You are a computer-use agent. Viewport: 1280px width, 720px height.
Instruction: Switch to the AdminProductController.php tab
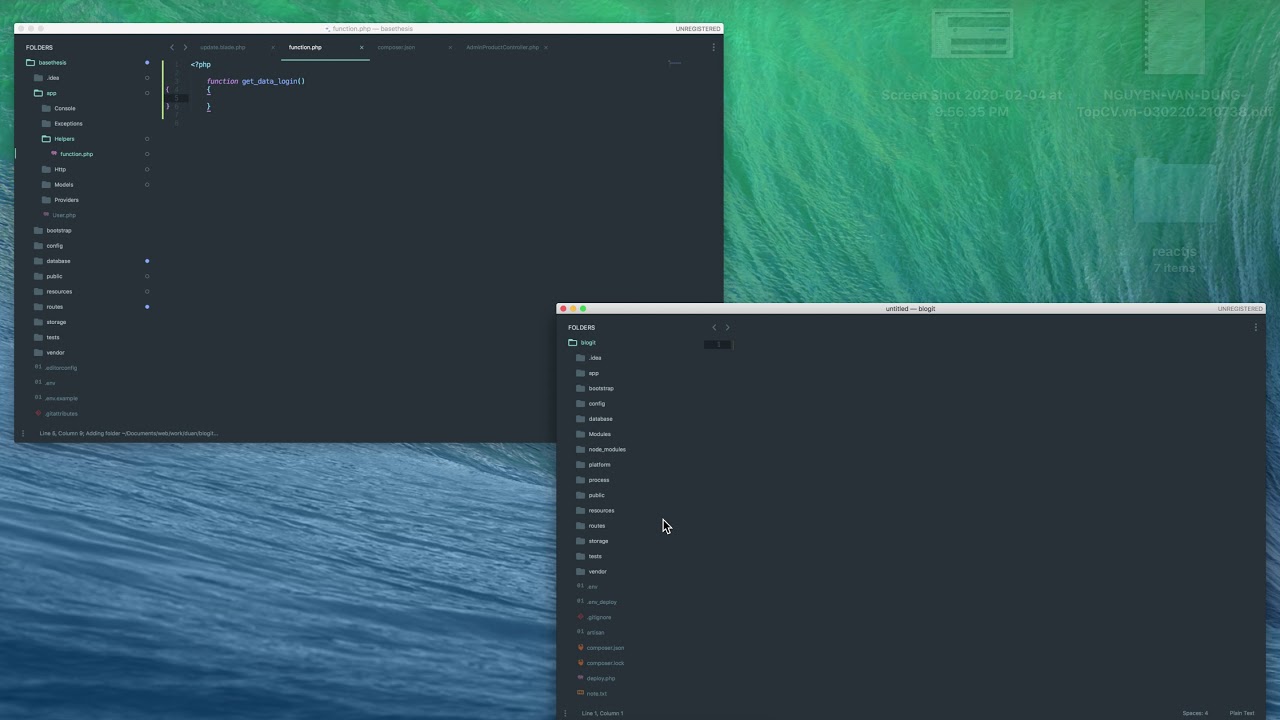click(502, 47)
